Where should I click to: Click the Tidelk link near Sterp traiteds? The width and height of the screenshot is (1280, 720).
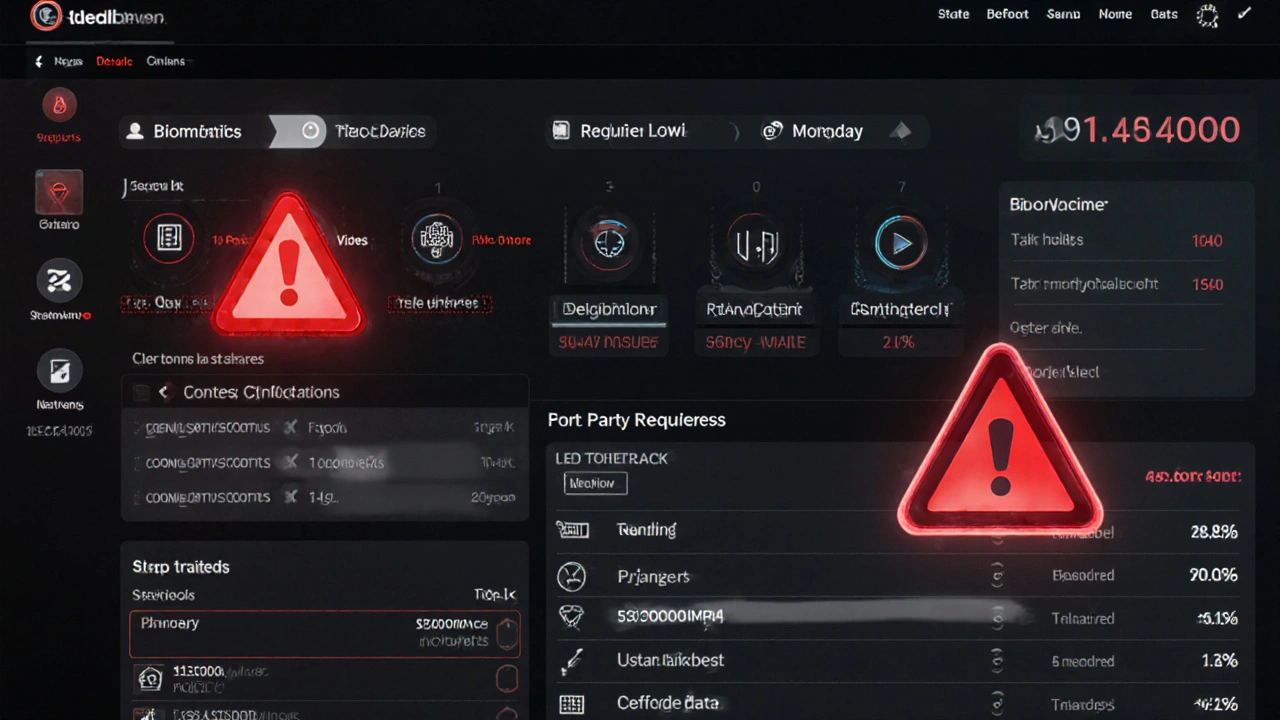(x=494, y=594)
